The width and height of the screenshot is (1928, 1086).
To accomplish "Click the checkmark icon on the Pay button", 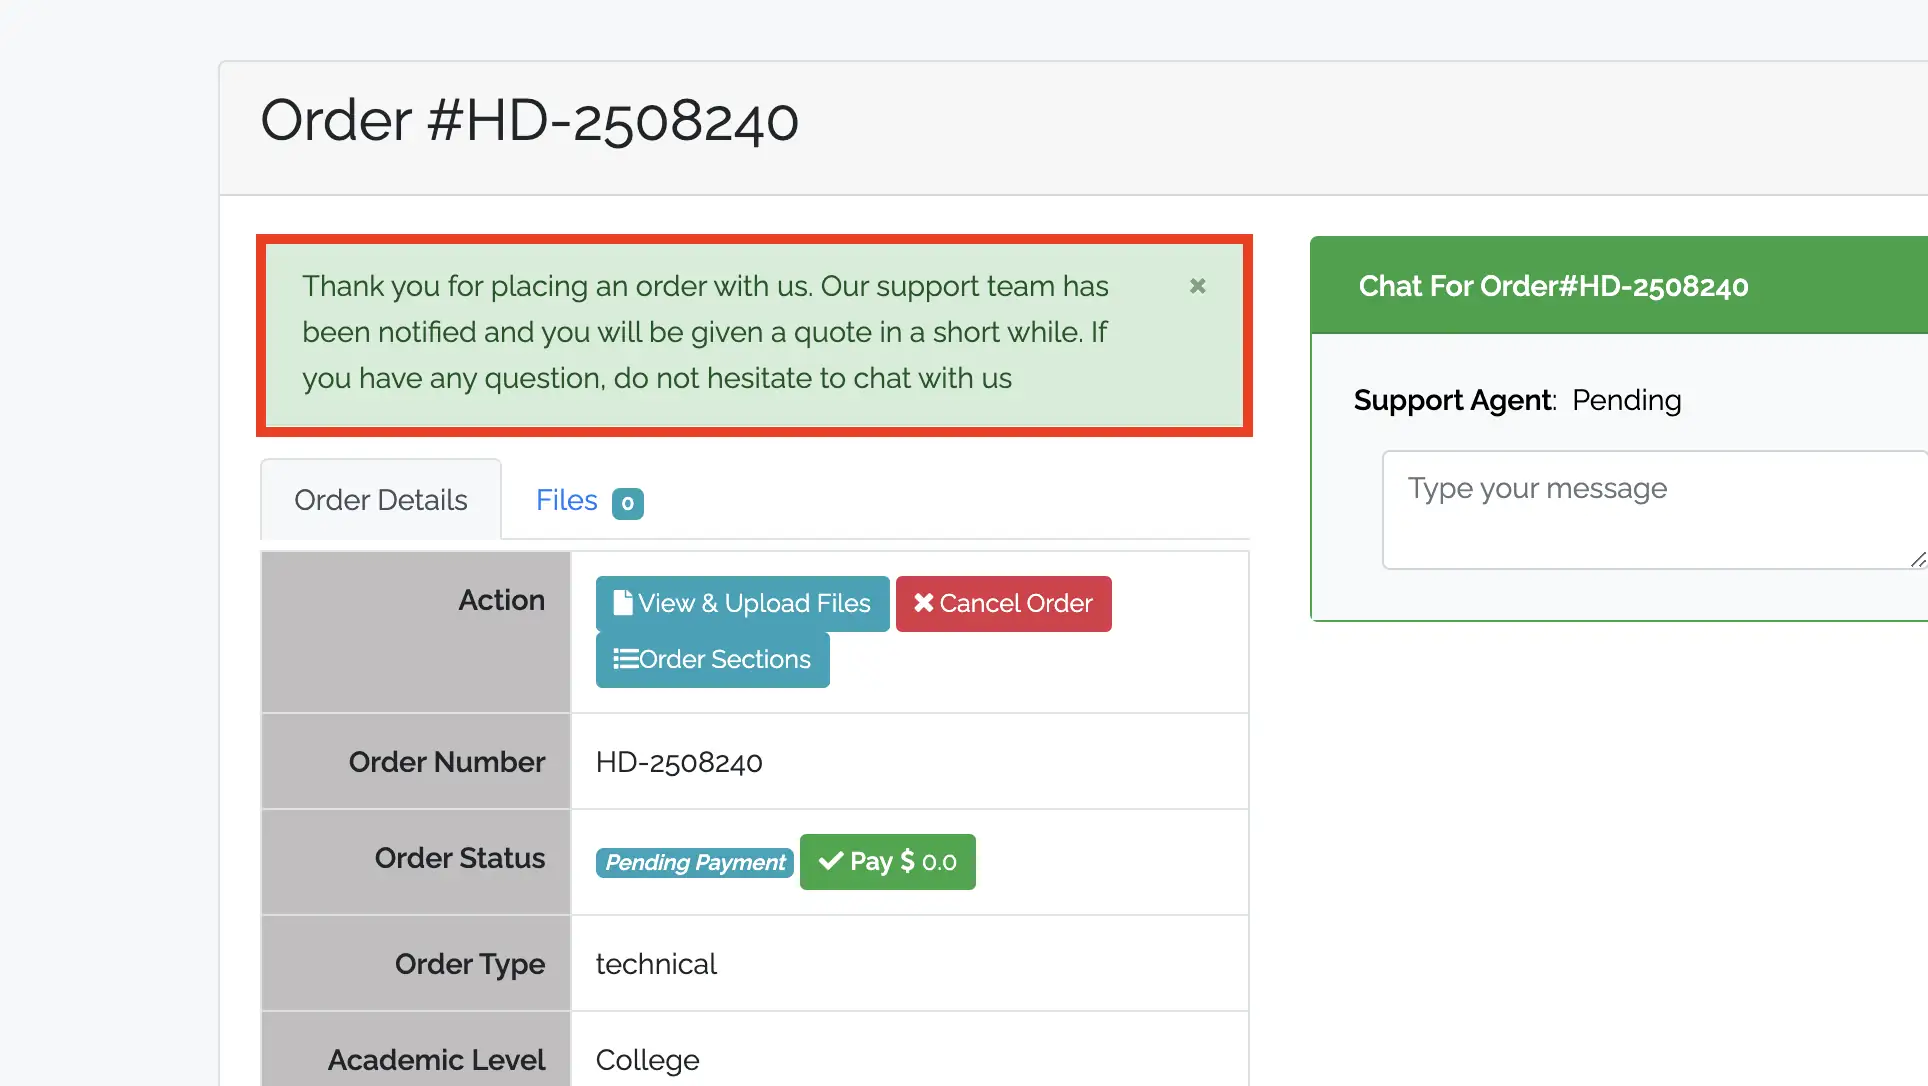I will pyautogui.click(x=830, y=861).
